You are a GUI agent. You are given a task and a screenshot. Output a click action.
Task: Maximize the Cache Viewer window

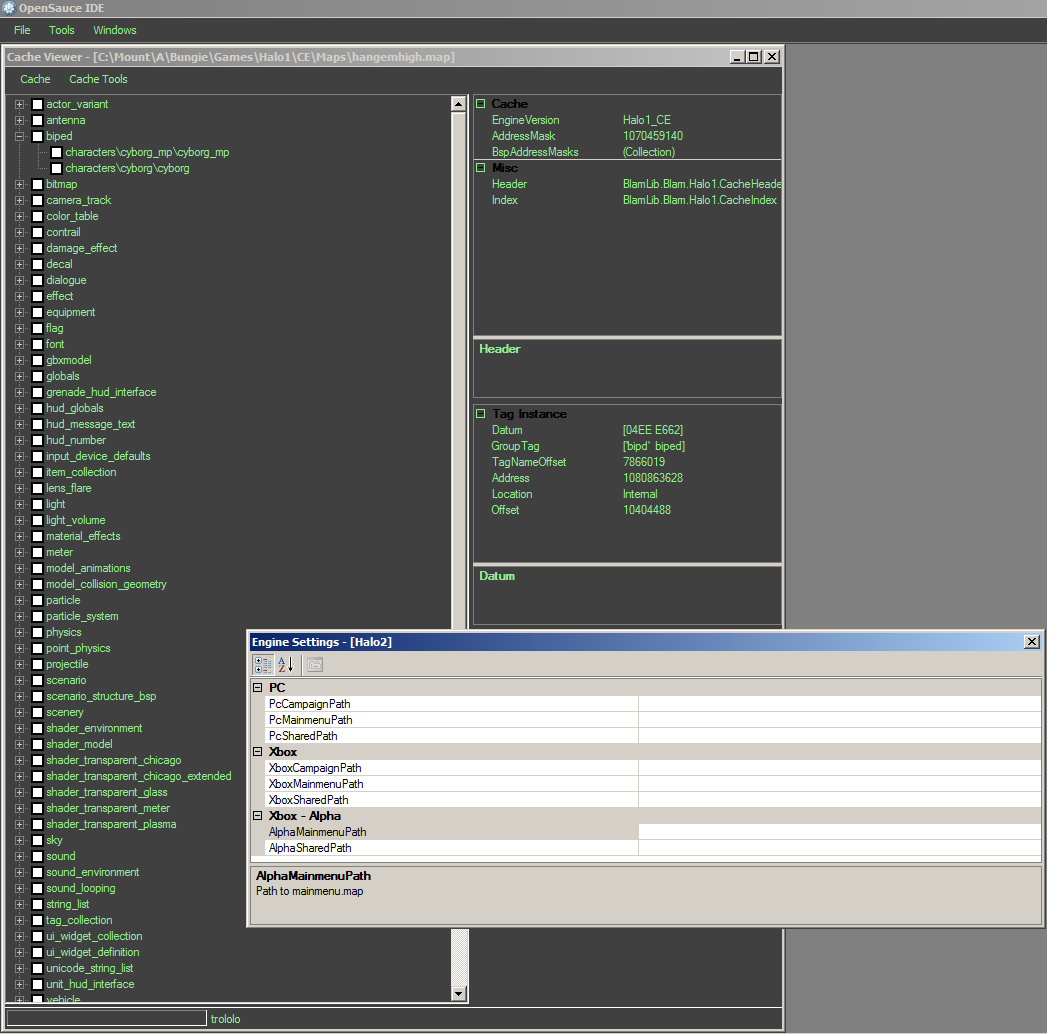(754, 57)
